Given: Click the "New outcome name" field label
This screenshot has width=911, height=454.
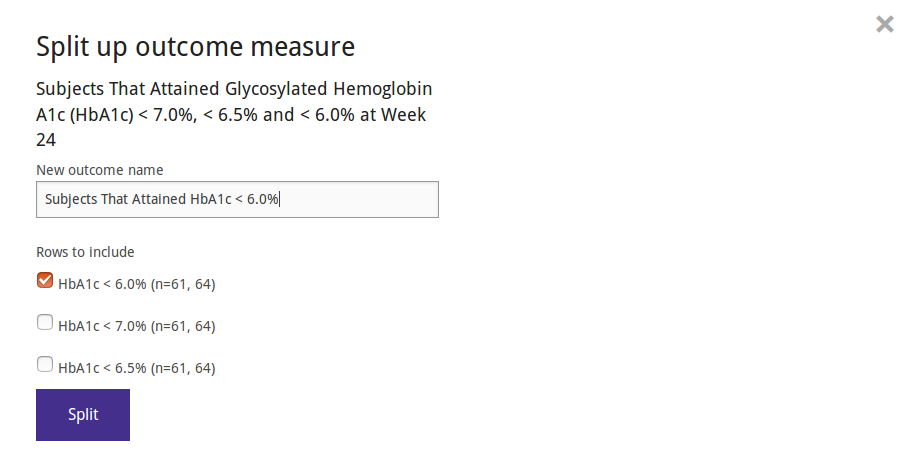Looking at the screenshot, I should (x=100, y=170).
